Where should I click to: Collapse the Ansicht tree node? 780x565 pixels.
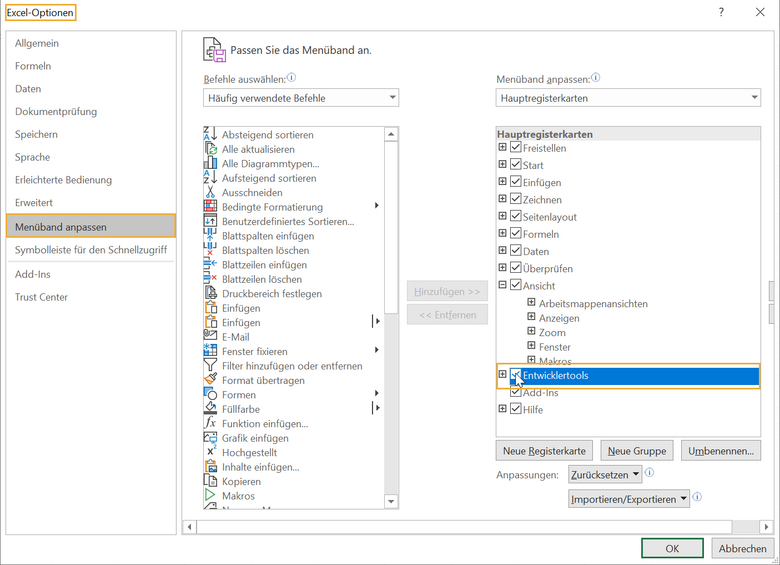click(x=502, y=284)
